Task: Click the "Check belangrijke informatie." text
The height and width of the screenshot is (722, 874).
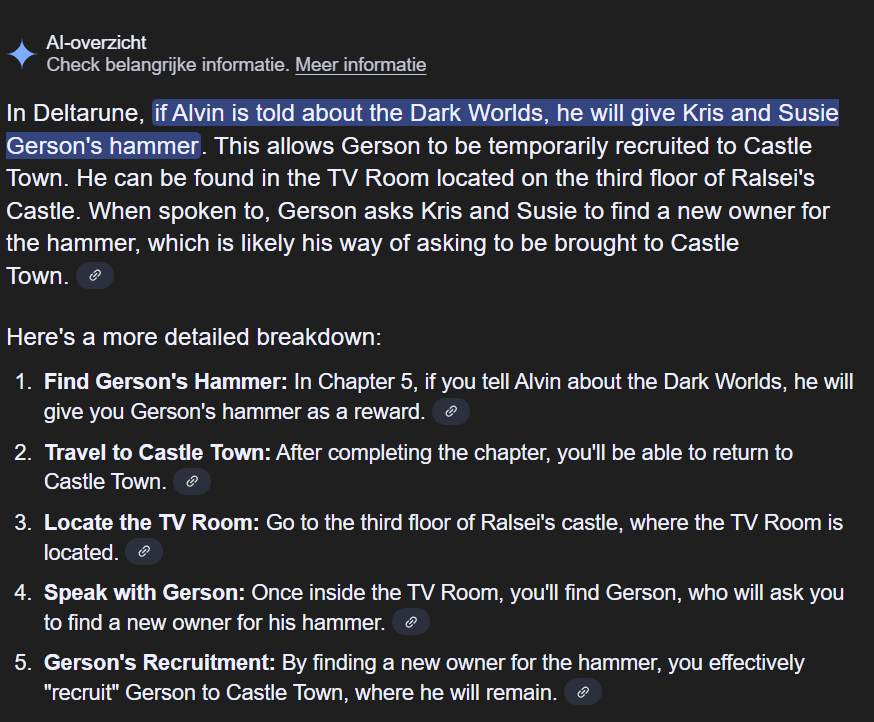Action: (168, 65)
